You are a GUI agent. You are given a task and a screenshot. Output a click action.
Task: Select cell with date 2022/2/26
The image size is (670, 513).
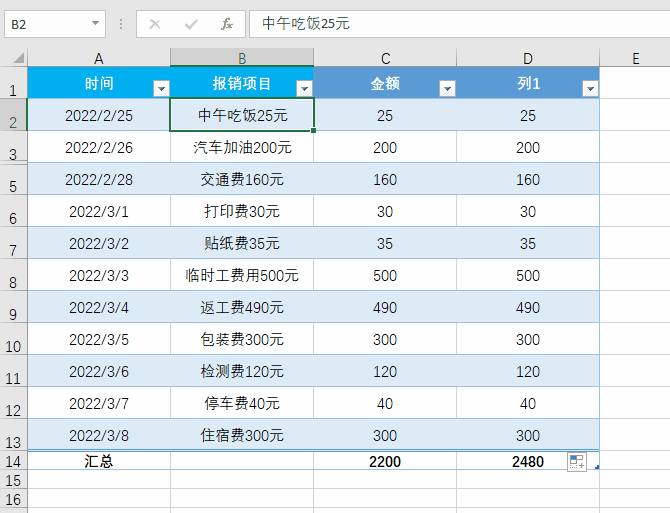99,147
